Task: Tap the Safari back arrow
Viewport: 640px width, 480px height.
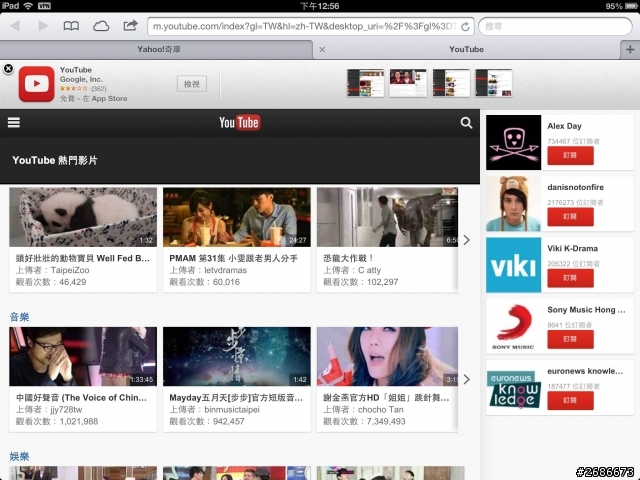Action: 15,26
